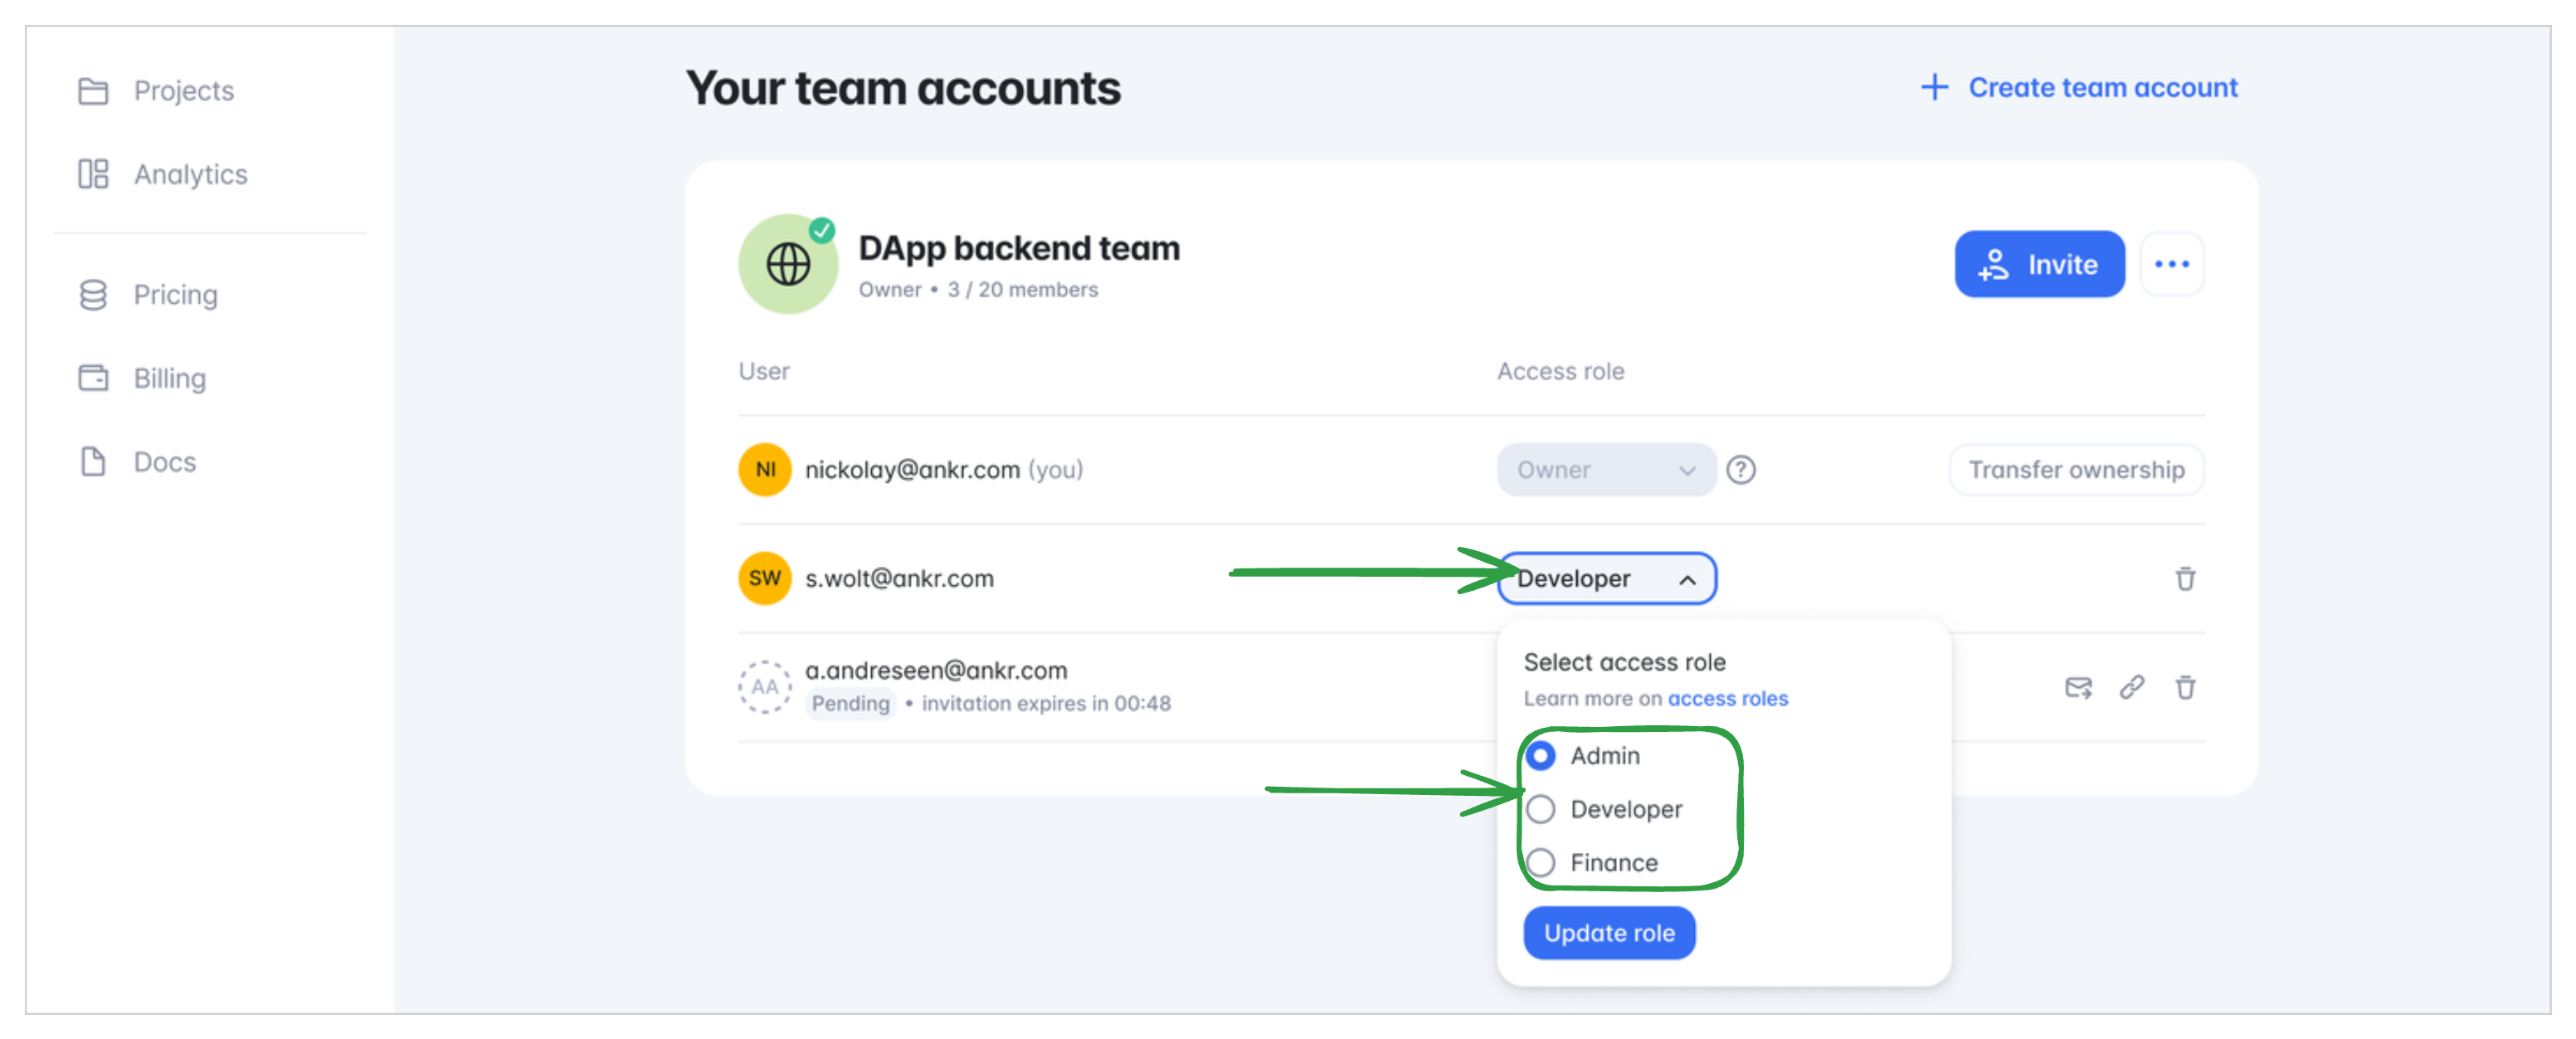Click the Invite button
The image size is (2576, 1039).
tap(2038, 264)
